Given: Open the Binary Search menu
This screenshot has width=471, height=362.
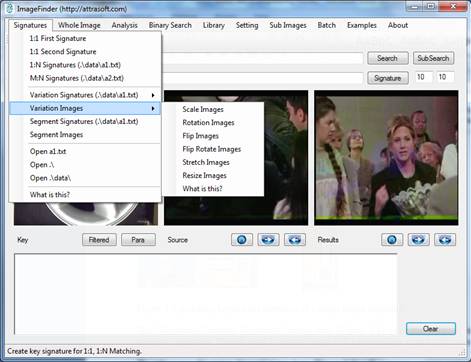Looking at the screenshot, I should coord(170,25).
